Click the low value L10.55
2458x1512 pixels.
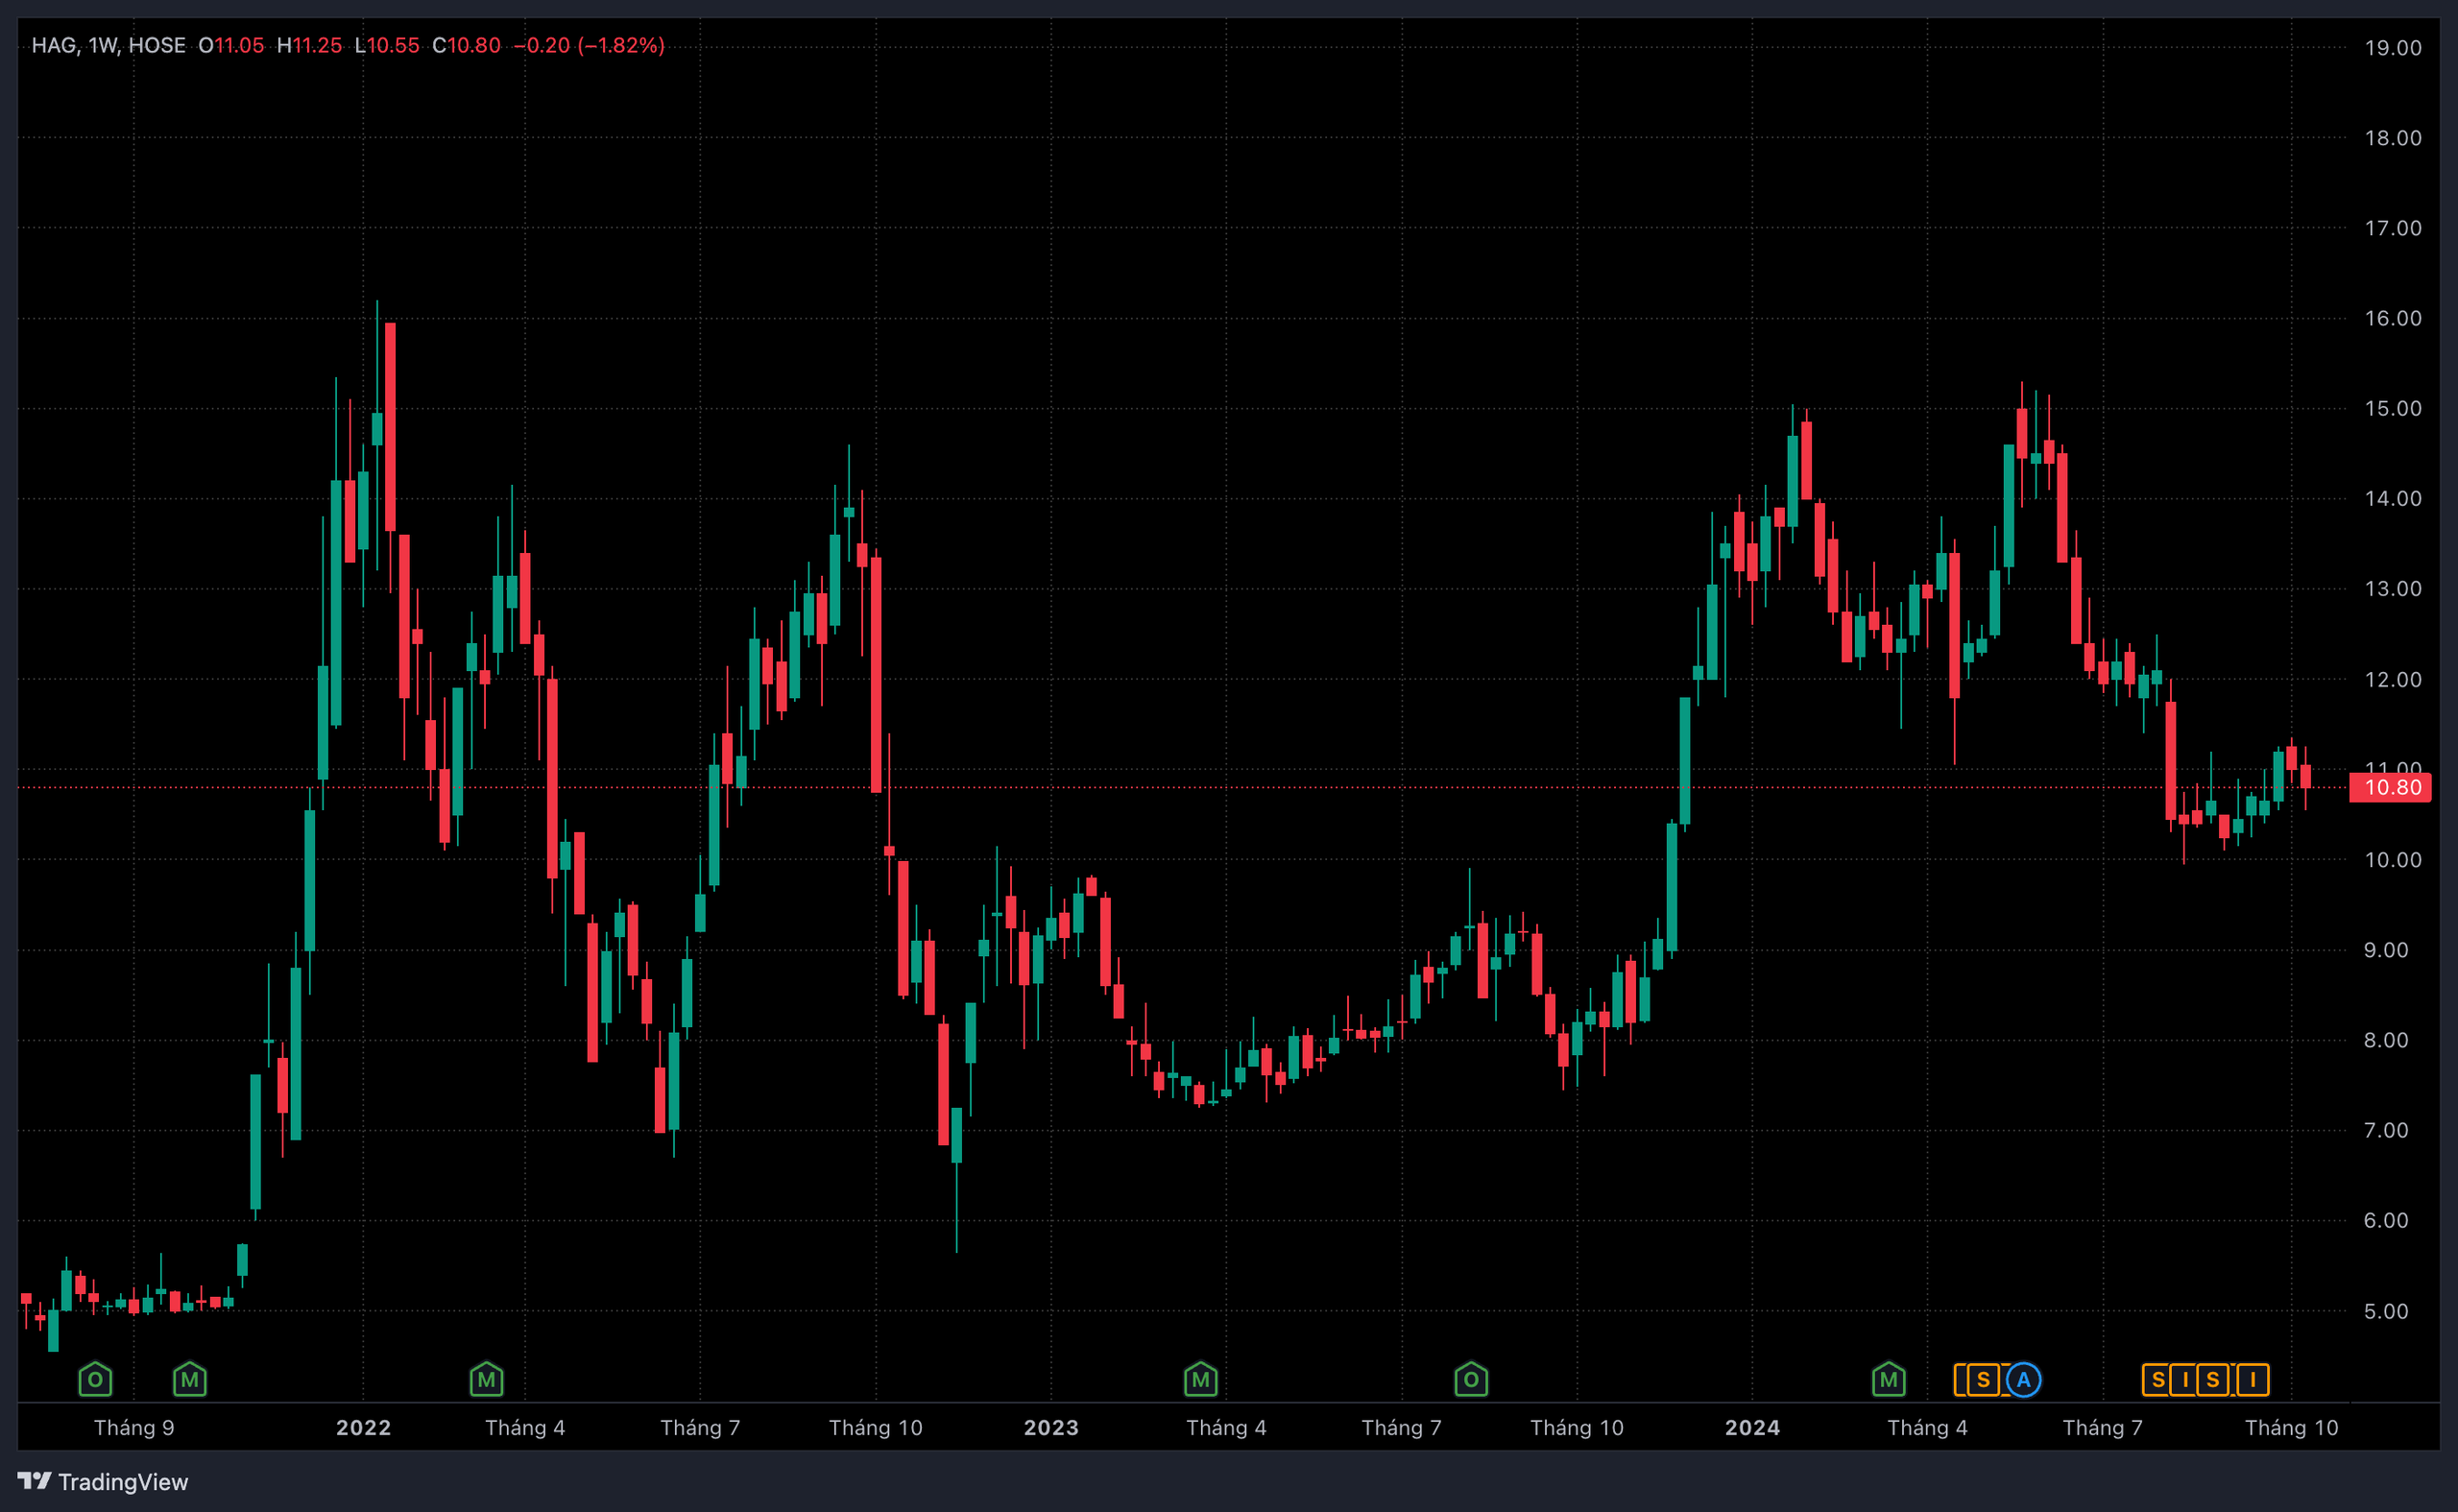point(387,45)
